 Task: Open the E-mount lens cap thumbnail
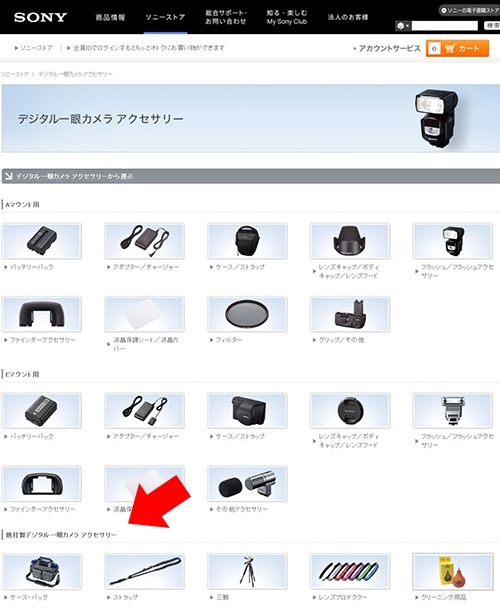click(349, 410)
